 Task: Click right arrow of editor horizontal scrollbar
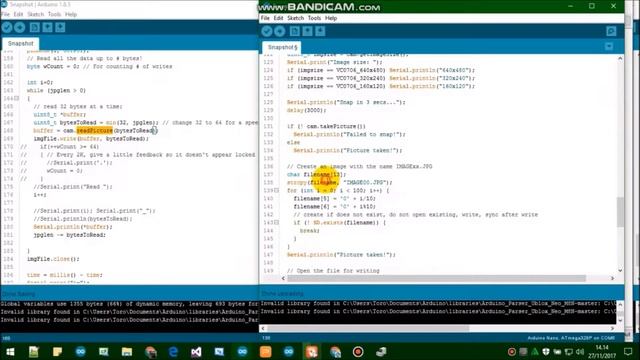612,278
